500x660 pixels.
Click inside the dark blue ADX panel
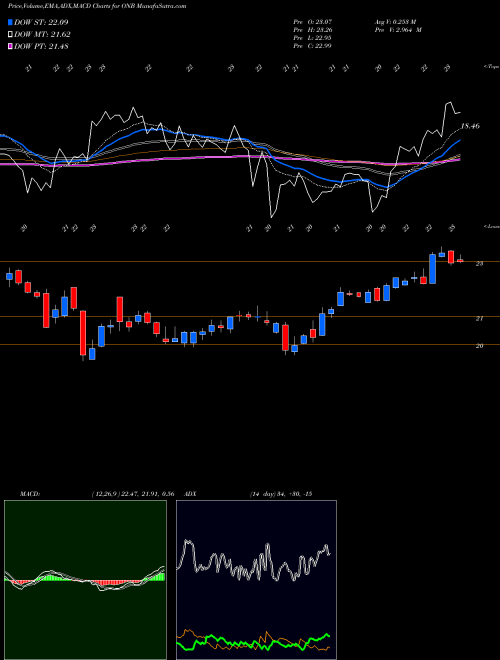point(256,580)
